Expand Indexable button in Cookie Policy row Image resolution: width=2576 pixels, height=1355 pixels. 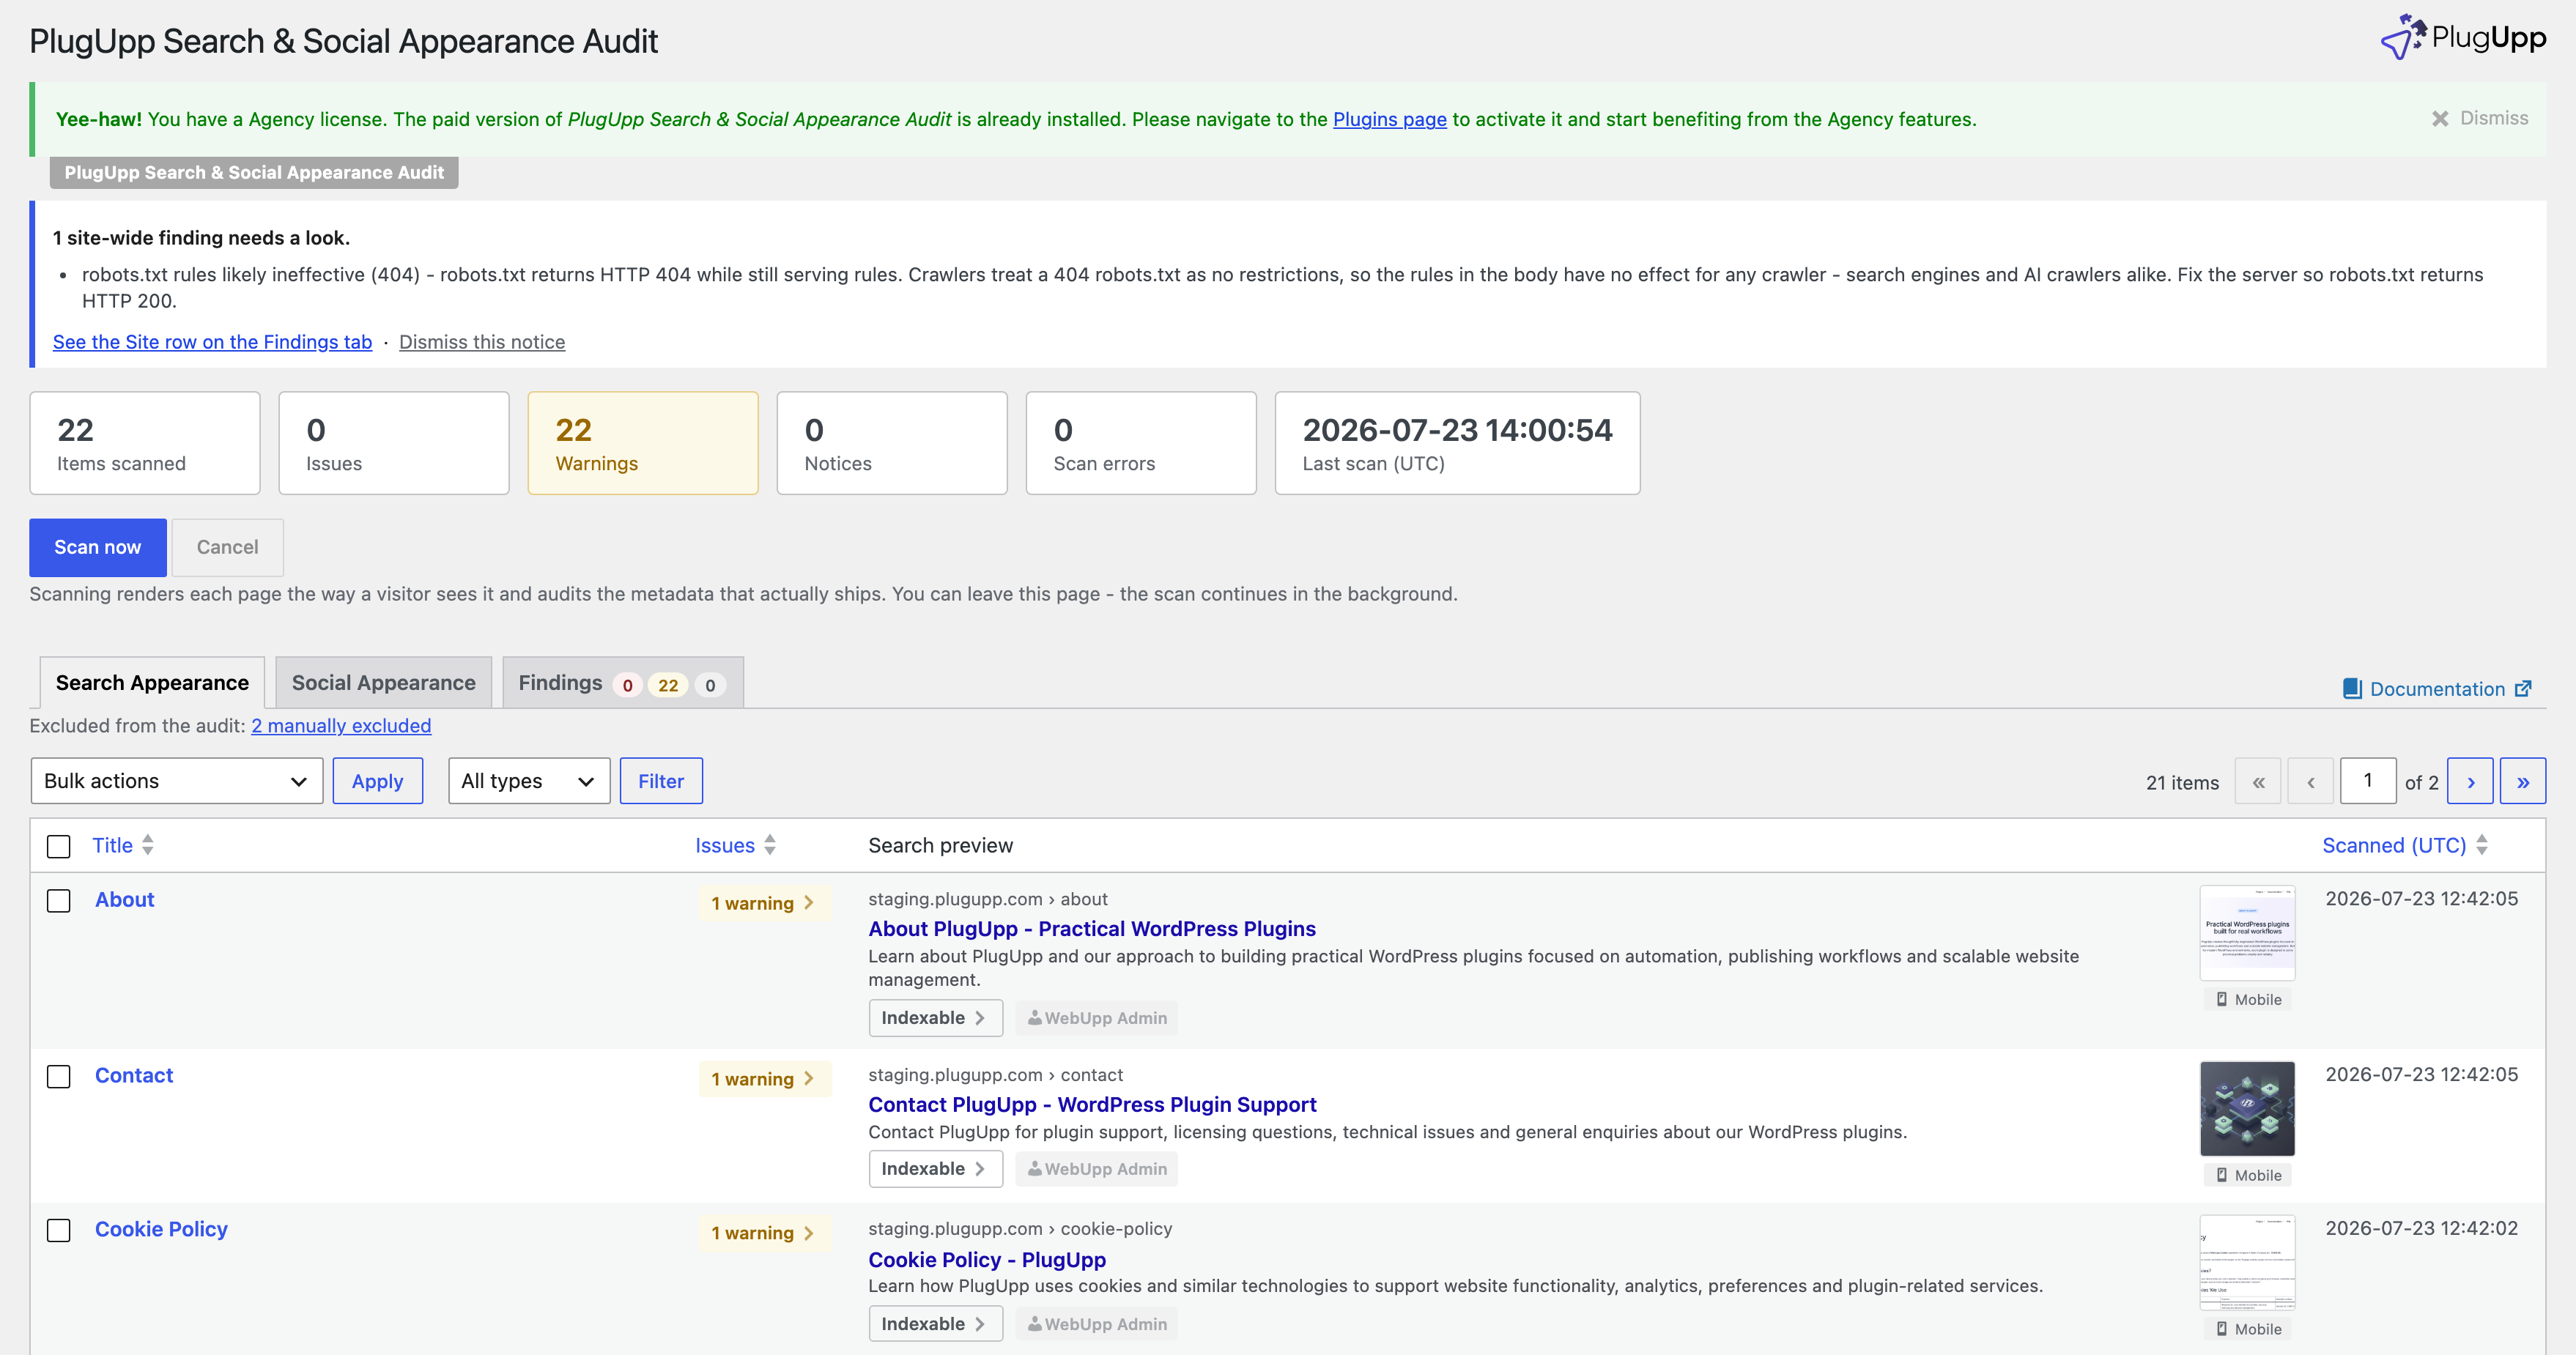tap(935, 1324)
